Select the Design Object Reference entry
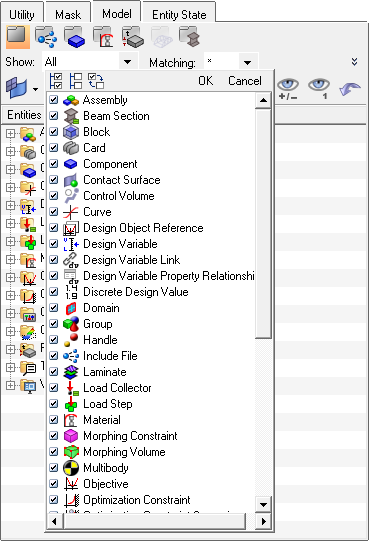369x541 pixels. coord(143,228)
